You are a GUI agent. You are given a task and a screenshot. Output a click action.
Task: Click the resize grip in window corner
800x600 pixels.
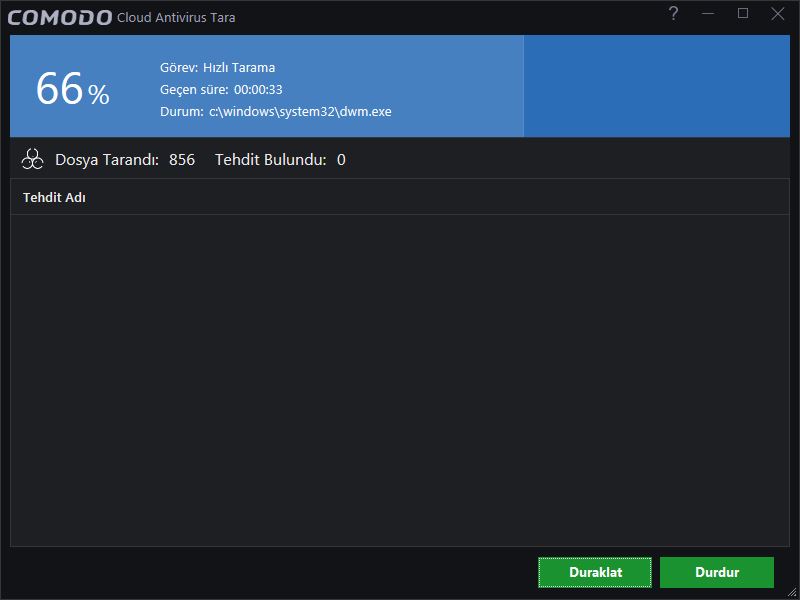[x=792, y=592]
